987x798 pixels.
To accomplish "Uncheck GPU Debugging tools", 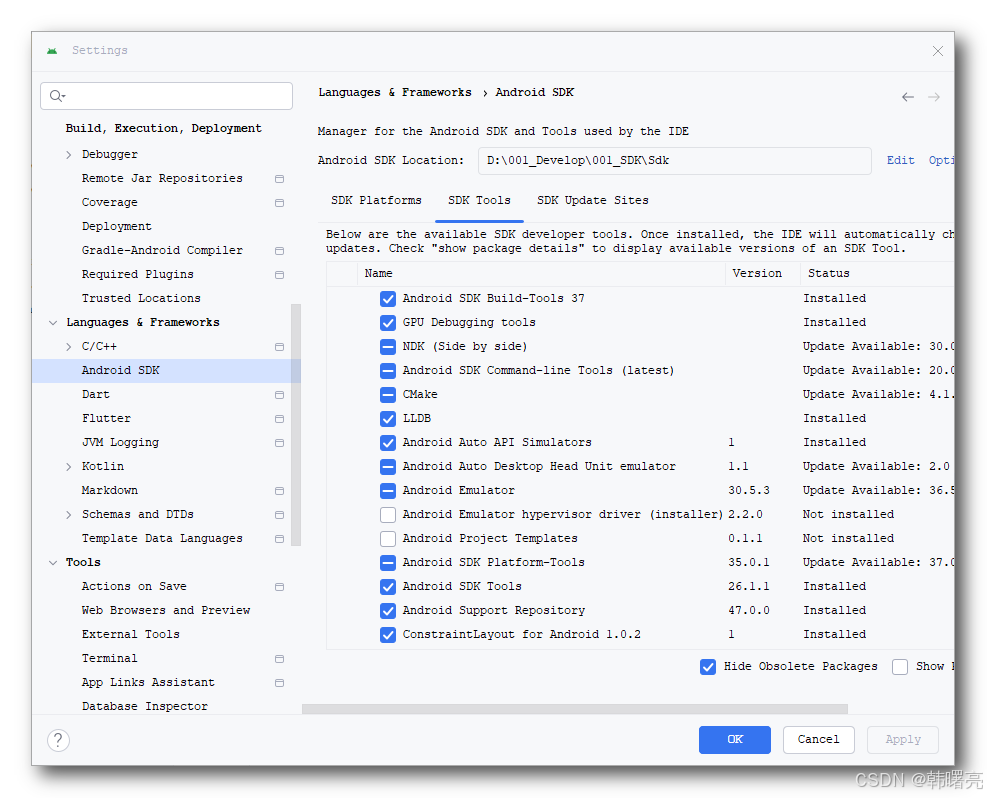I will click(x=388, y=322).
